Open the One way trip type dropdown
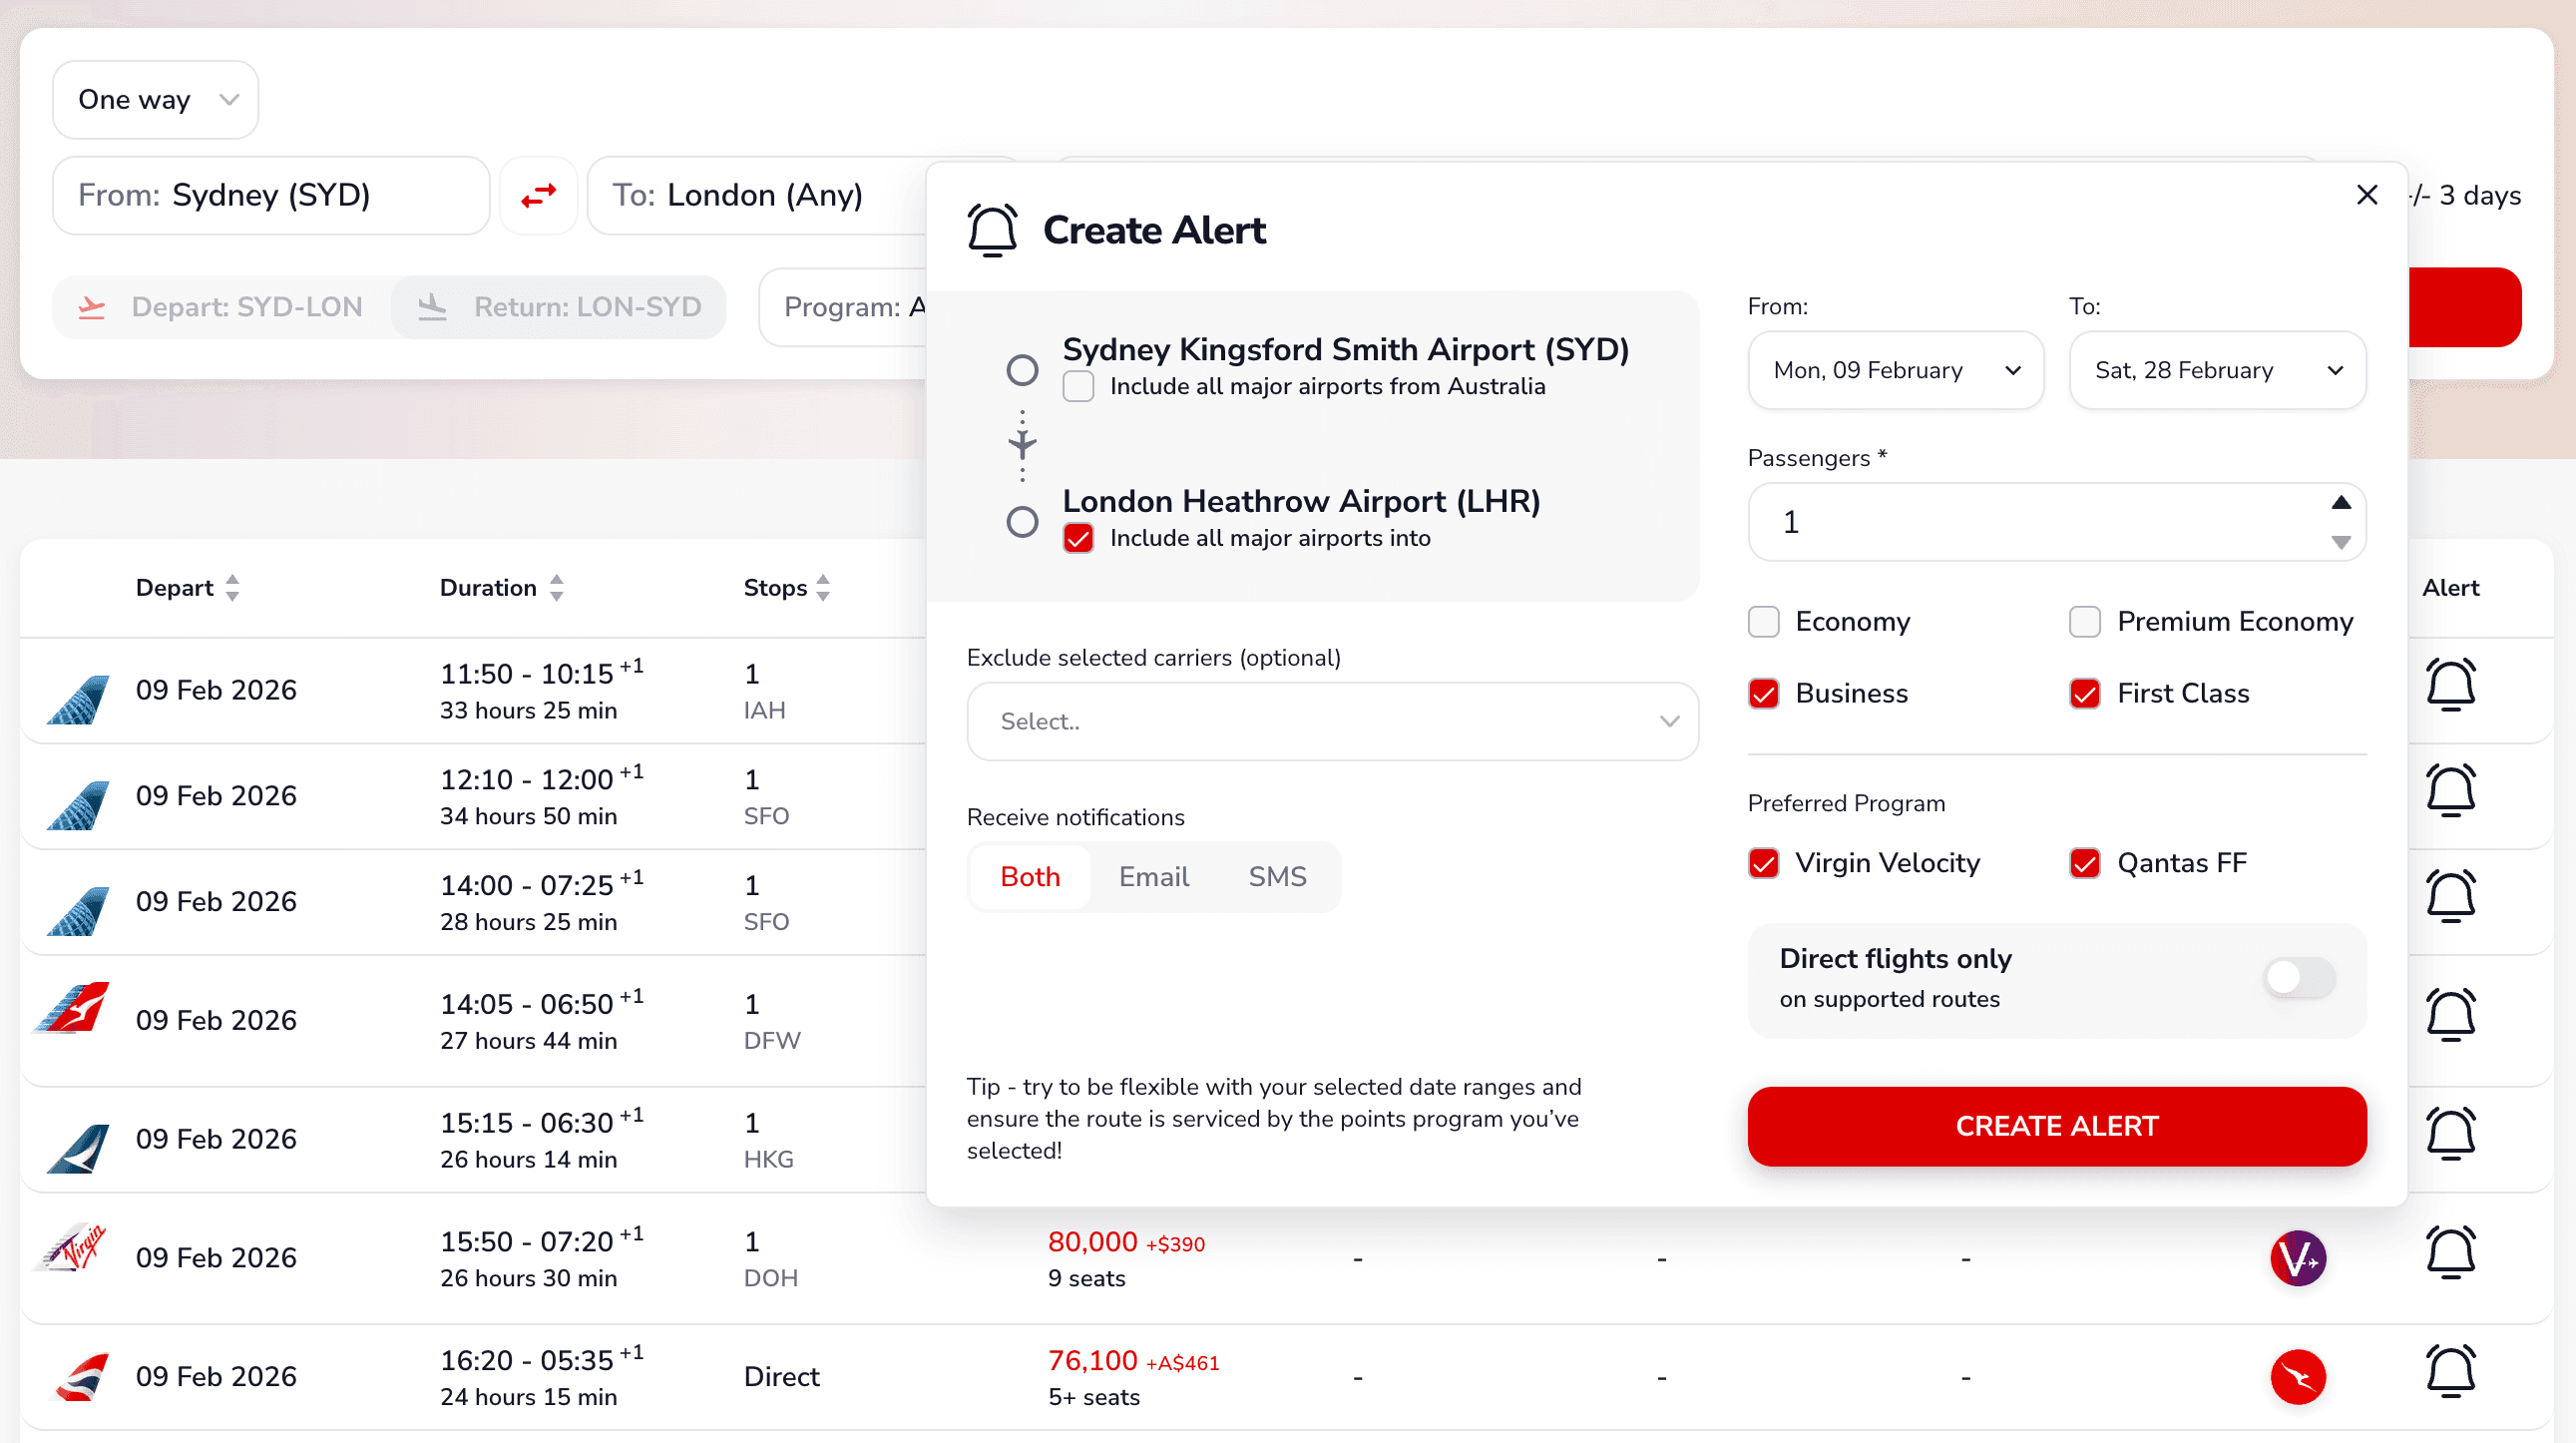The image size is (2576, 1443). [x=156, y=100]
